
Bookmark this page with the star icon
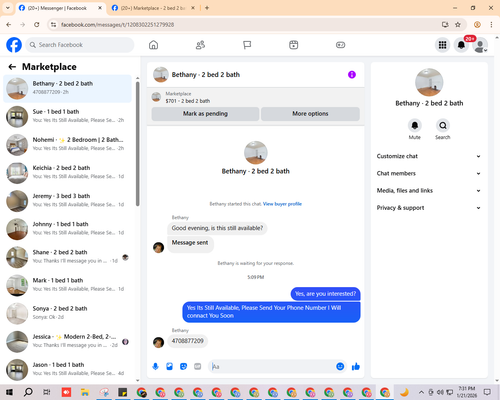coord(458,24)
